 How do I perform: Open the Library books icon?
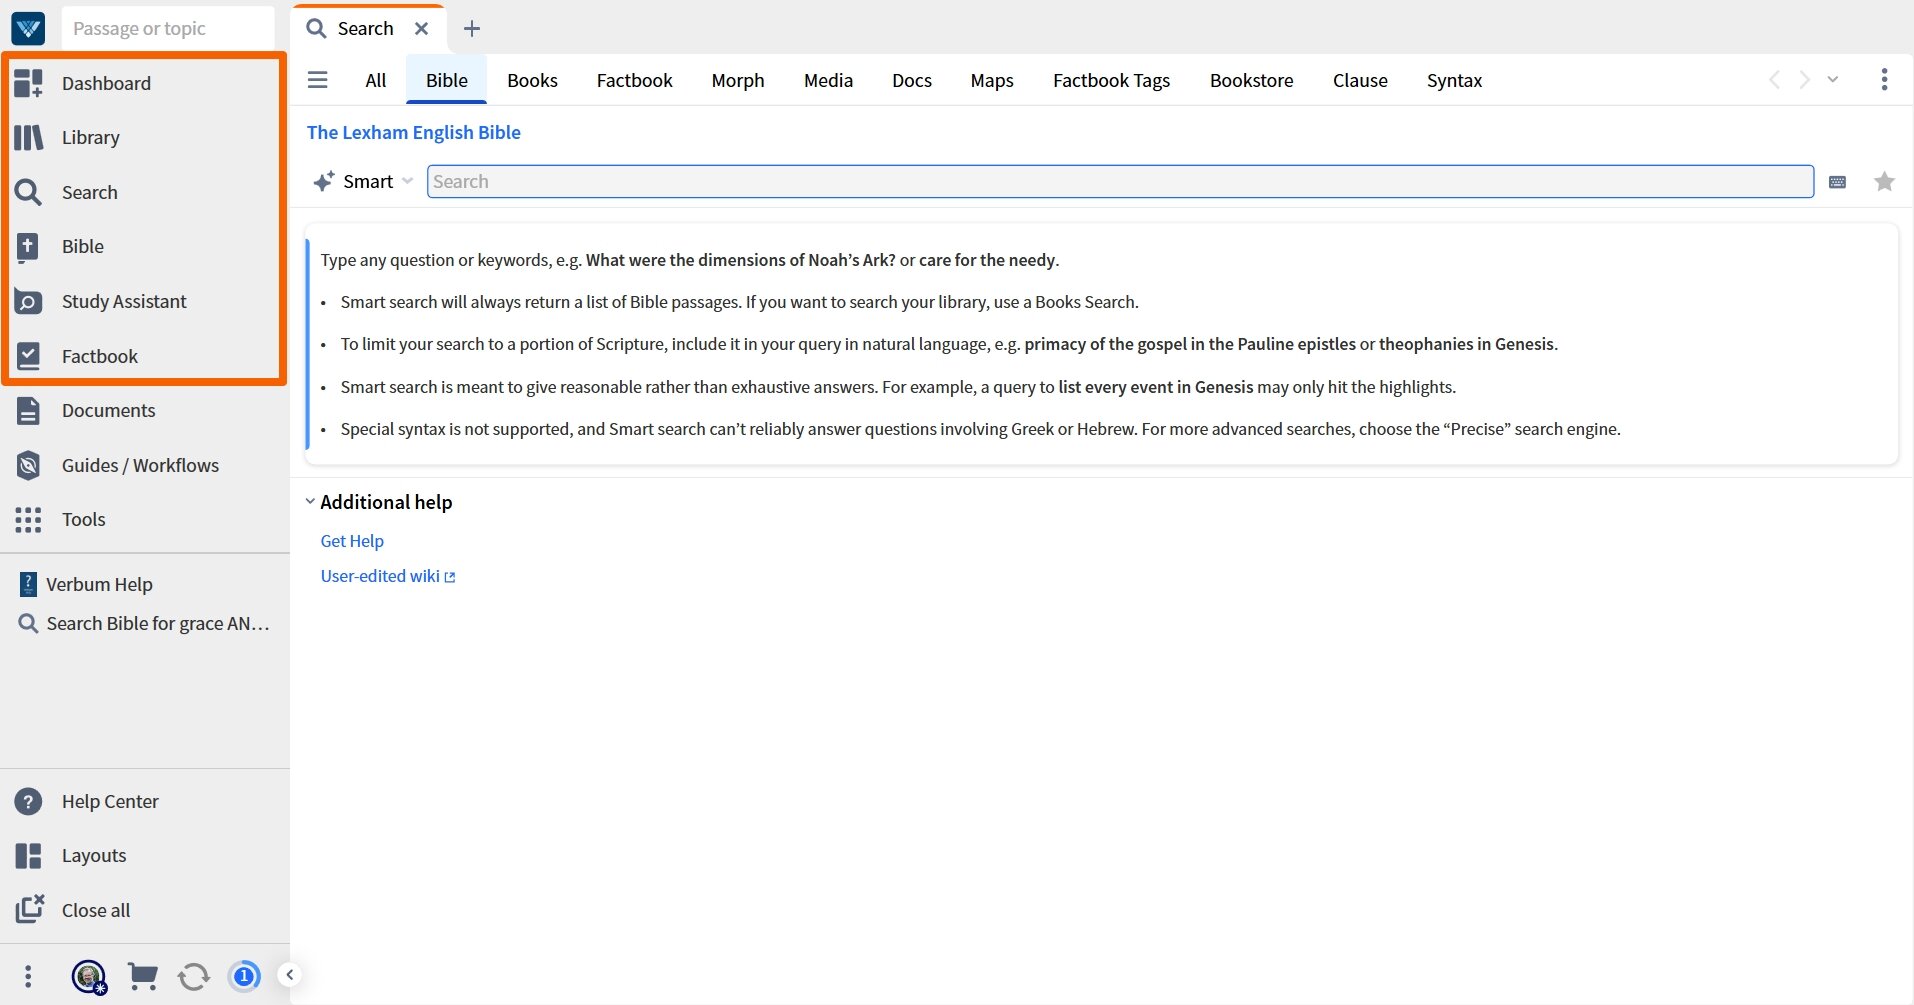point(29,137)
